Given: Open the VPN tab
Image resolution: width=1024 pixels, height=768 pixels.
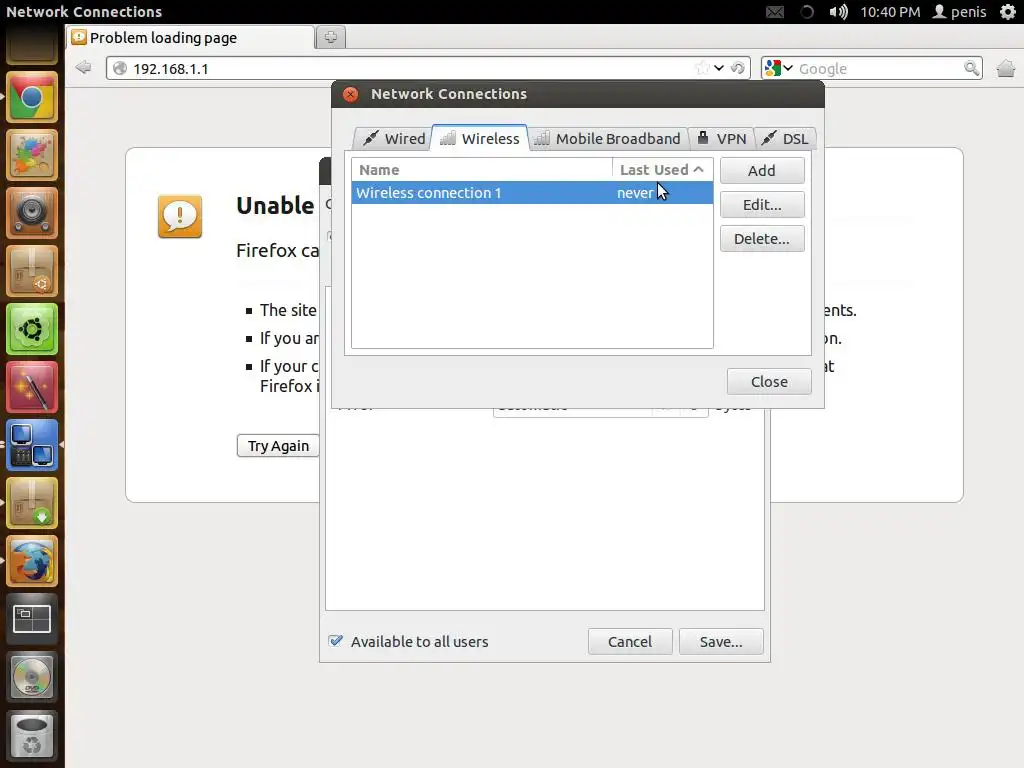Looking at the screenshot, I should click(x=721, y=138).
